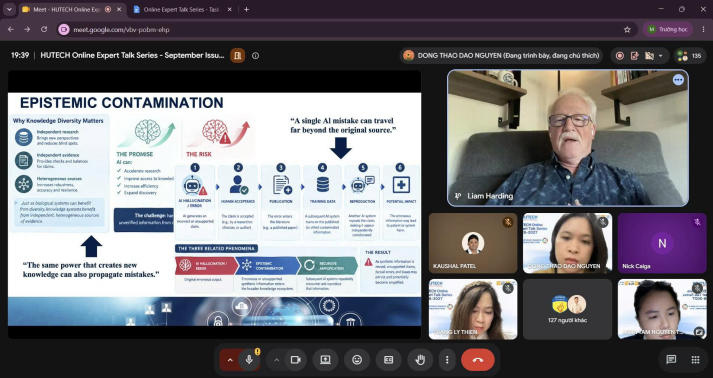Select Liam Harding's video tile
The width and height of the screenshot is (713, 378).
click(567, 138)
